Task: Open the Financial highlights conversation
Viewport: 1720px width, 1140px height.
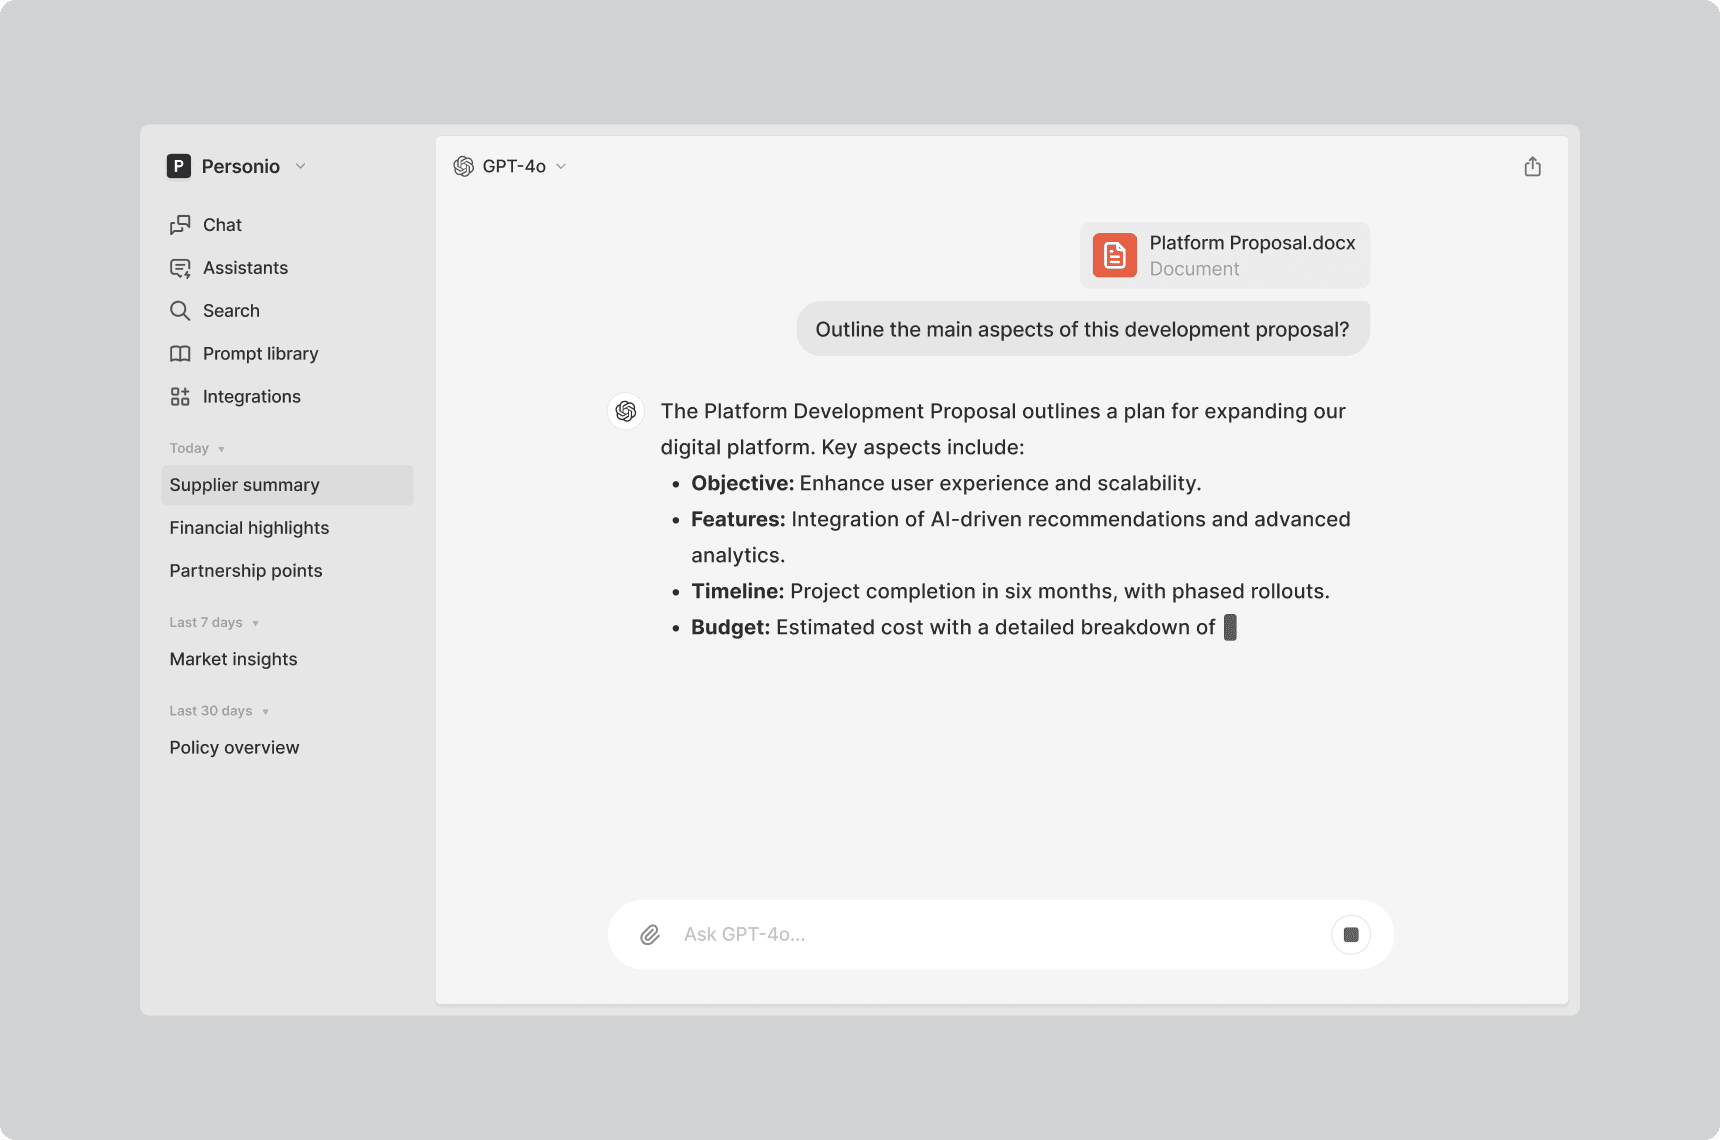Action: 249,528
